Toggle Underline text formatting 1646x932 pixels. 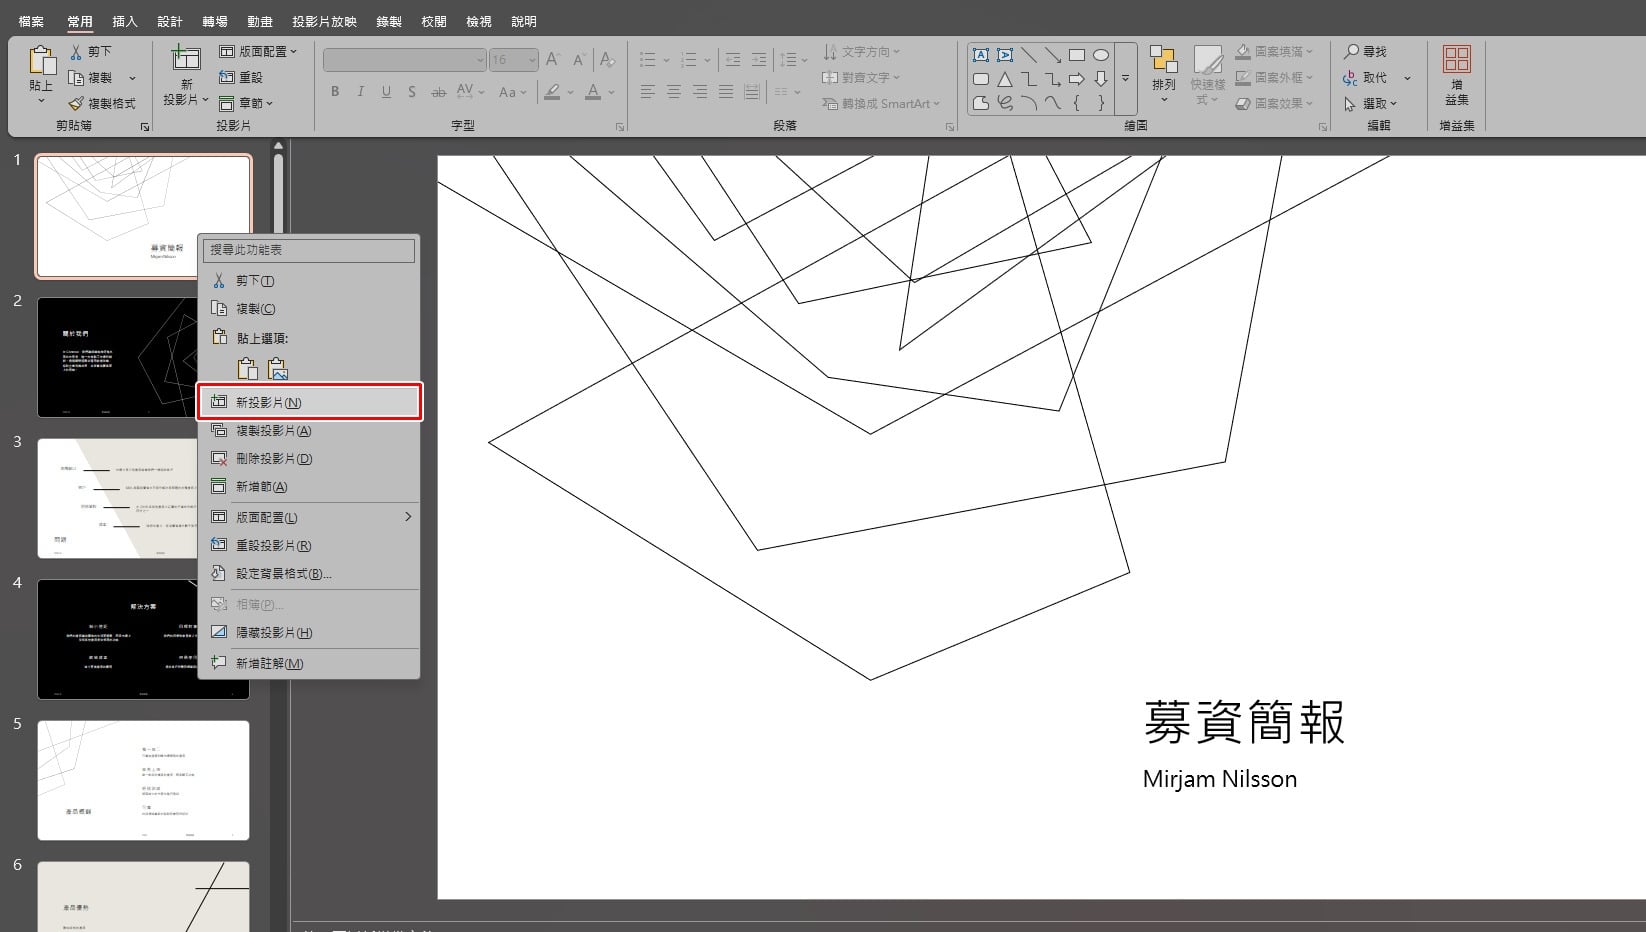386,92
